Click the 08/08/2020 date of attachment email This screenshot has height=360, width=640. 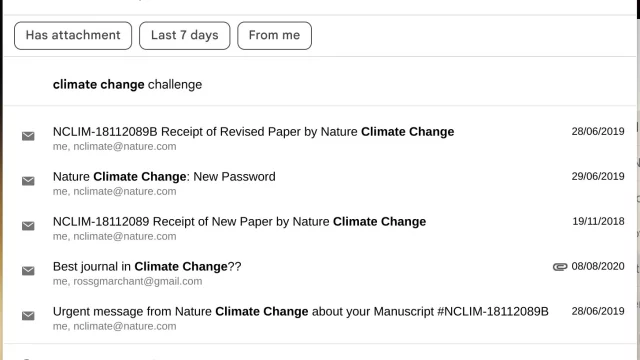(598, 266)
